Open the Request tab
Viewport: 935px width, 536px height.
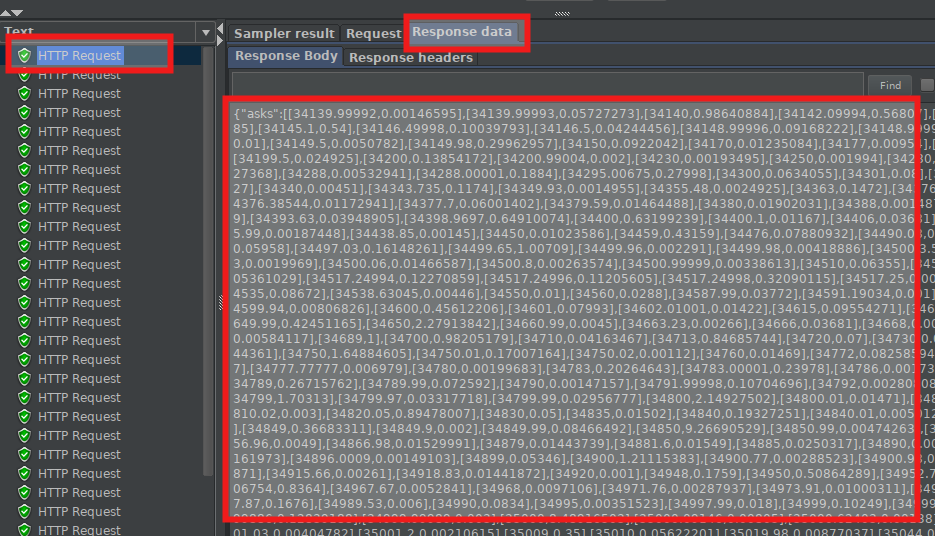373,33
